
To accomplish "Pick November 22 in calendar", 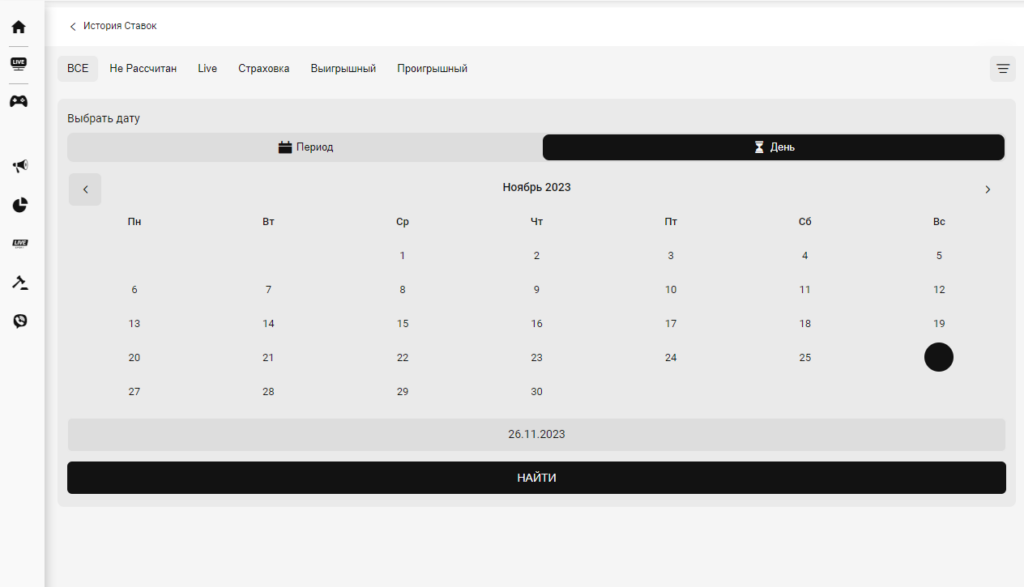I will click(x=402, y=357).
